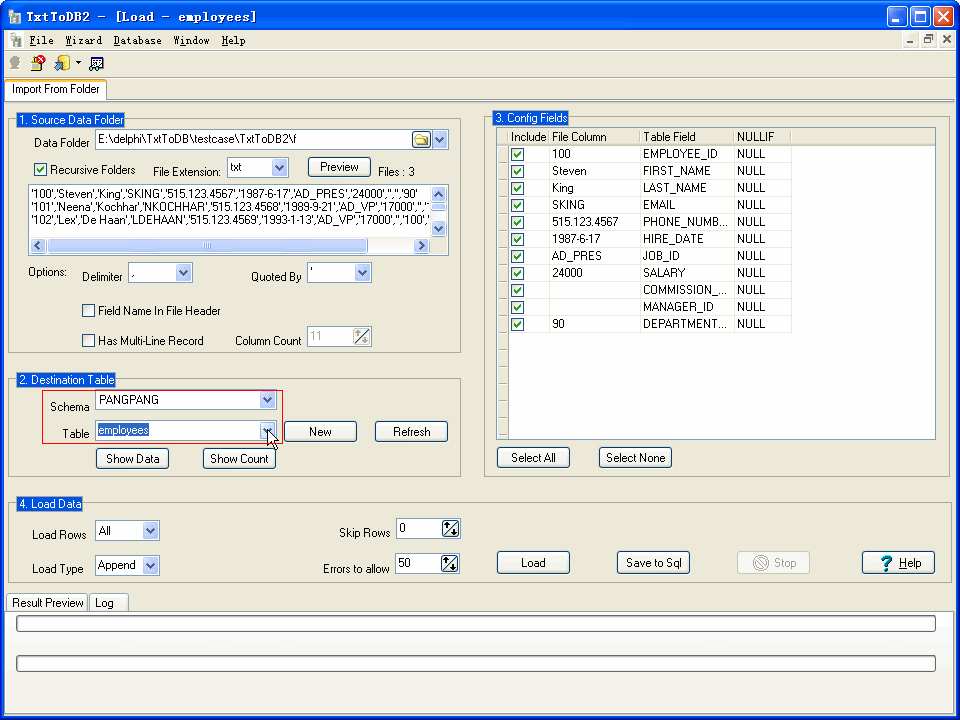Click the preview horizontal scrollbar thumb
This screenshot has height=720, width=960.
tap(207, 246)
